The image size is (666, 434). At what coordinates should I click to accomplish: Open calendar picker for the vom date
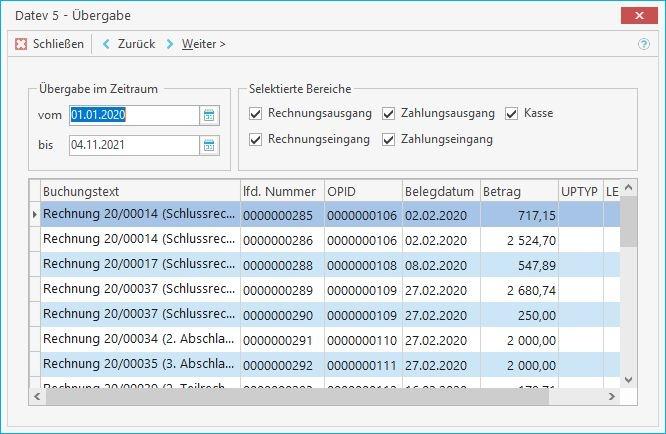[x=209, y=115]
